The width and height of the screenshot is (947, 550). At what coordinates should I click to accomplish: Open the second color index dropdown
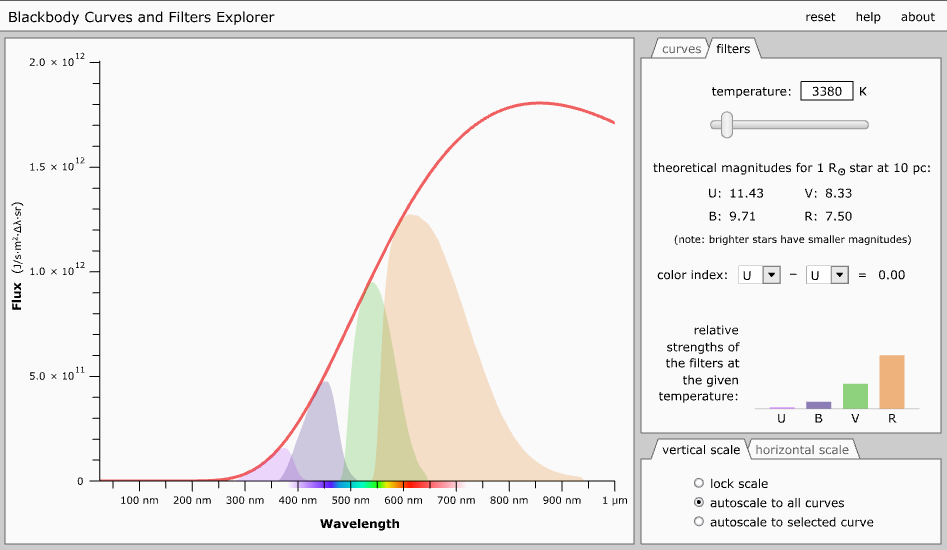pos(828,275)
